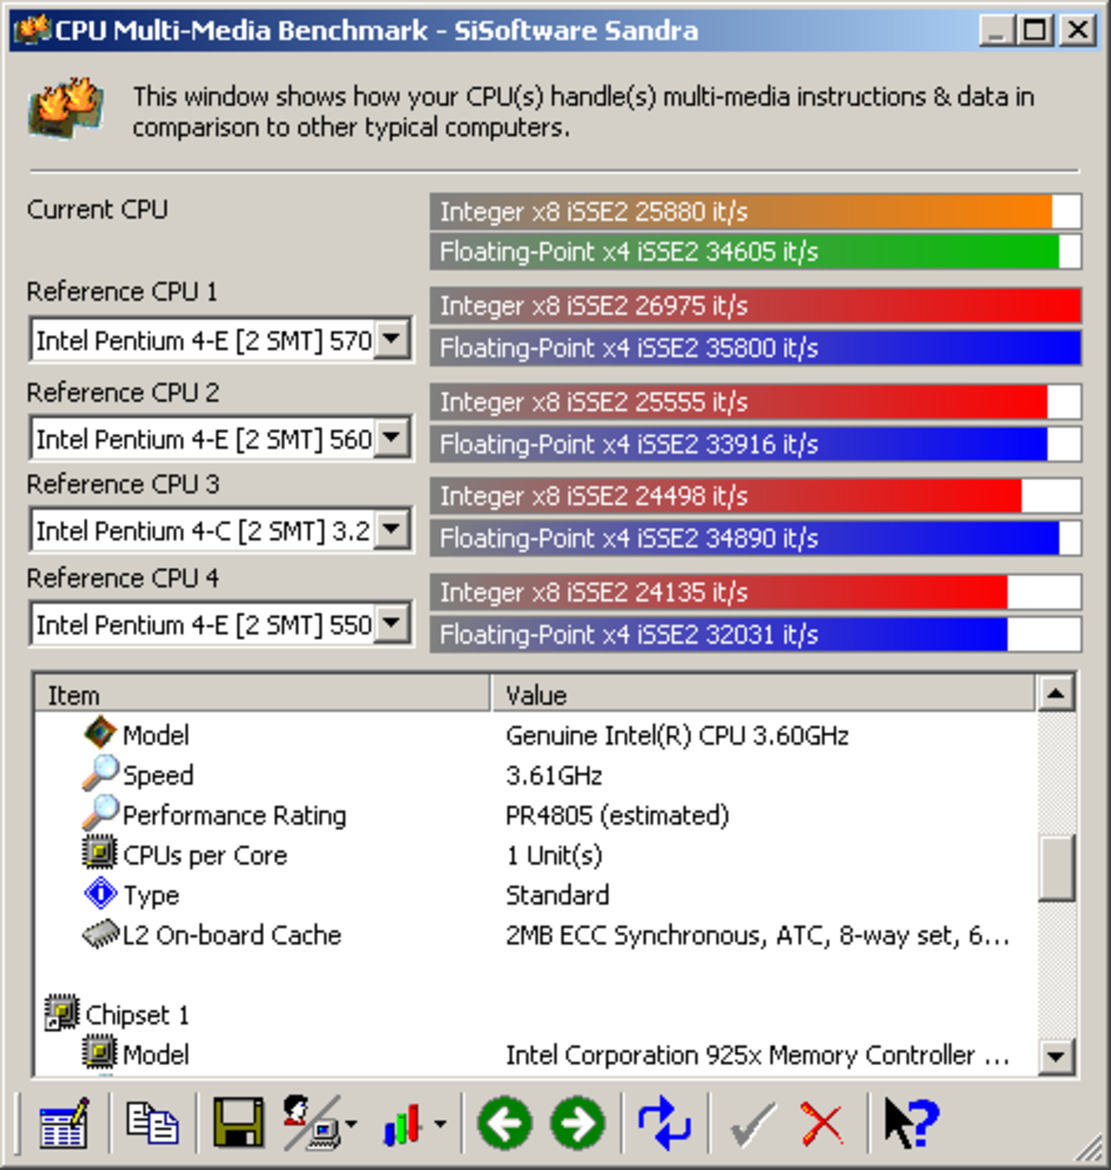Click Current CPU Floating-Point 34605 it/s bar
This screenshot has height=1170, width=1111.
coord(755,251)
